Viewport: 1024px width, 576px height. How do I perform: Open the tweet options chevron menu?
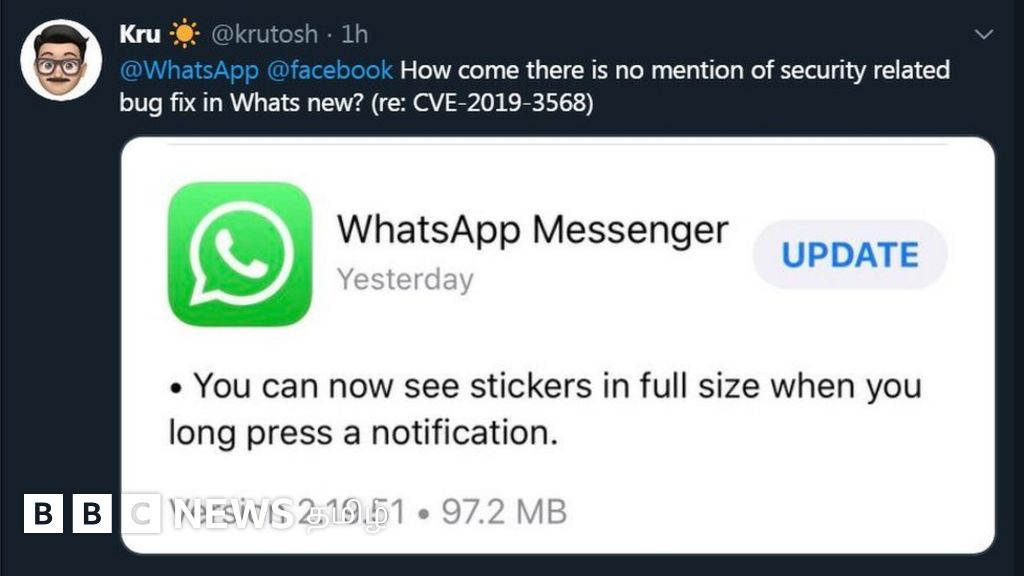coord(984,34)
